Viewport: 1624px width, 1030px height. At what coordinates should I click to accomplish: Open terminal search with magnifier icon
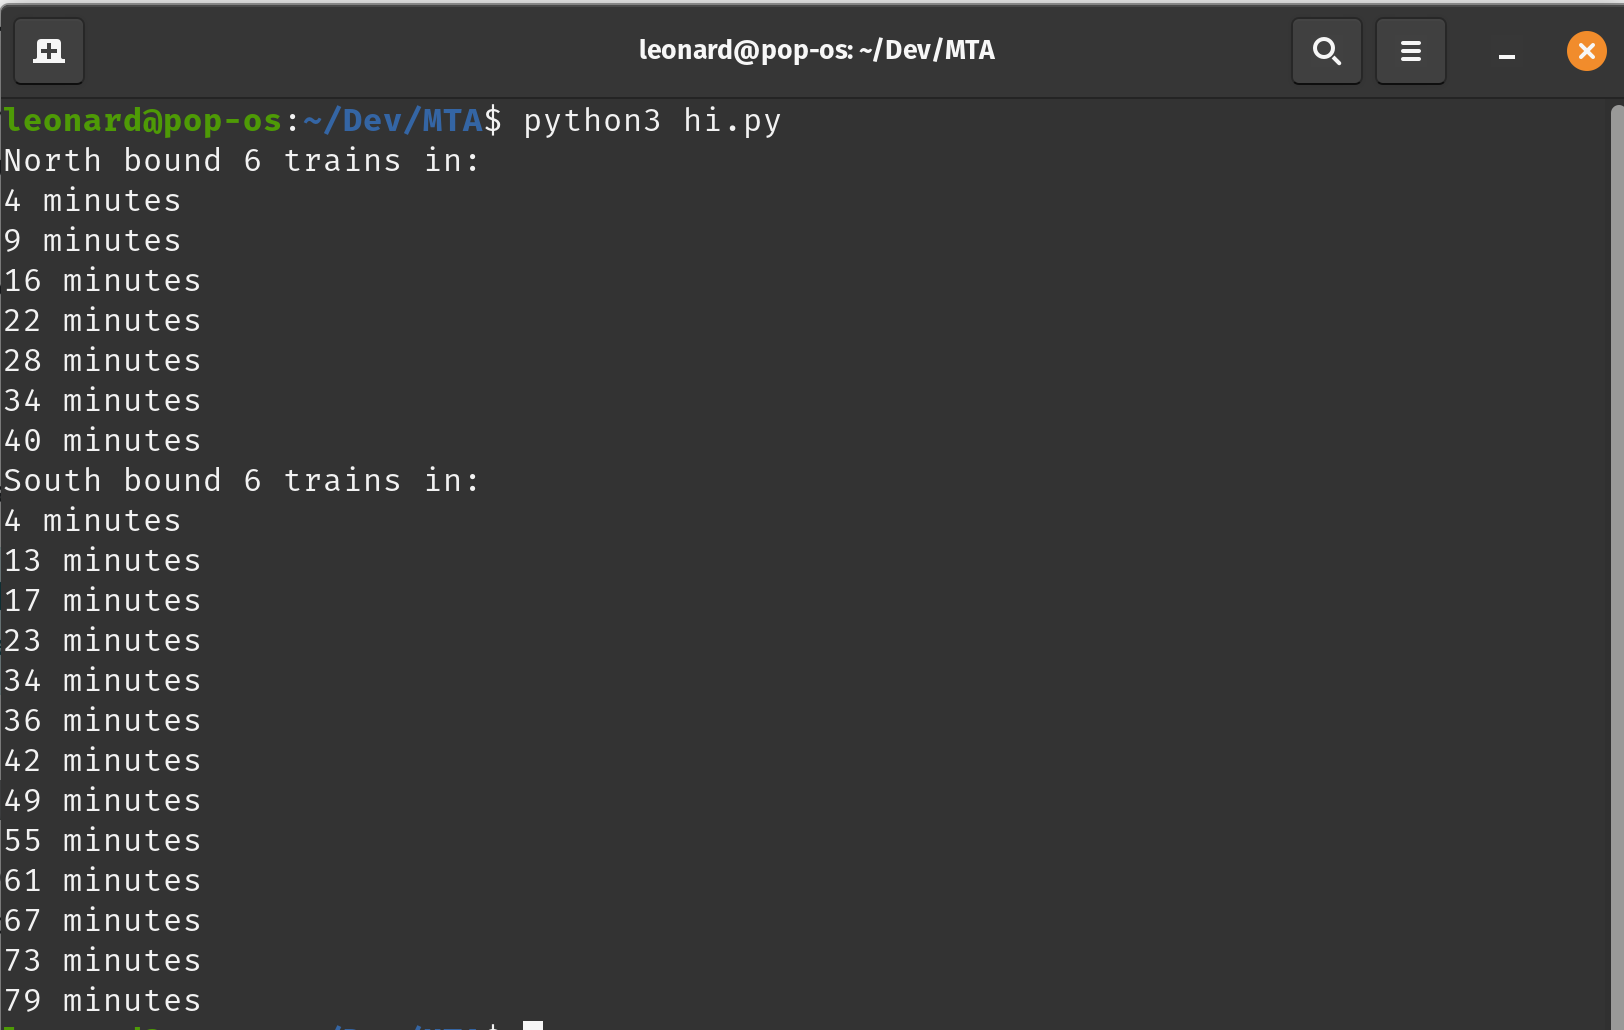click(1327, 51)
